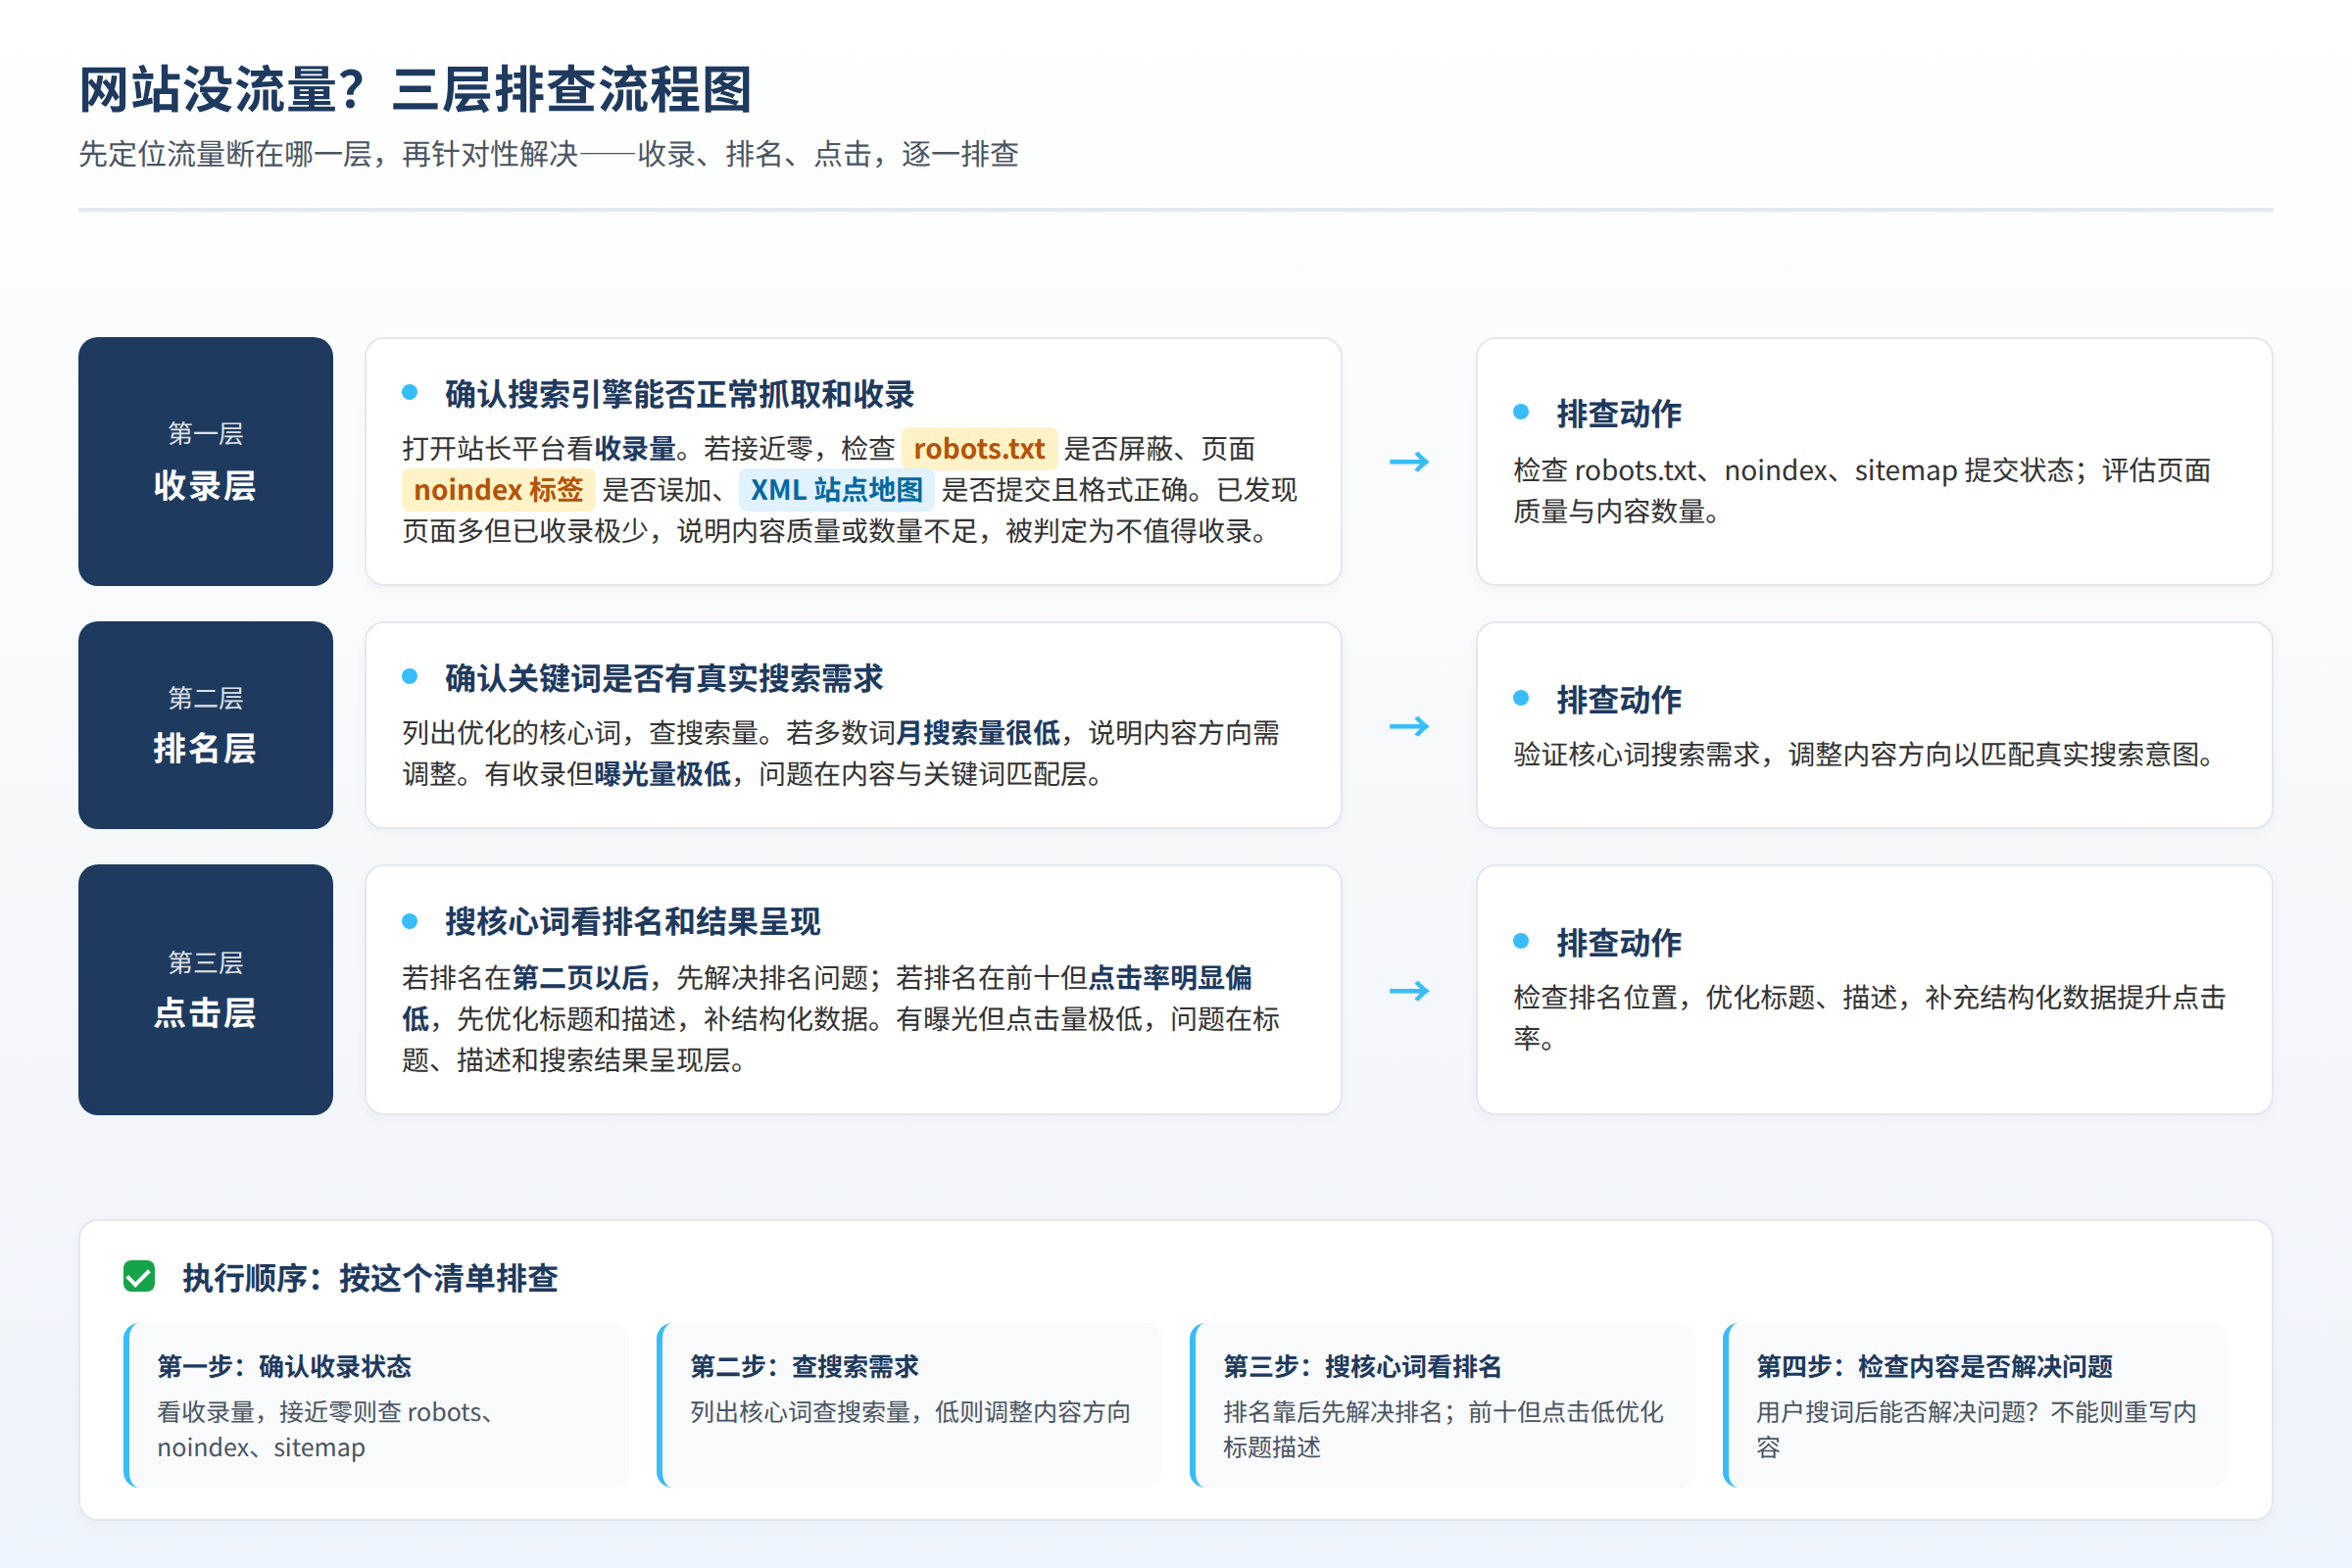Open the 第三步：搜核心词看排名 card
Screen dimensions: 2352x1568
1443,1405
